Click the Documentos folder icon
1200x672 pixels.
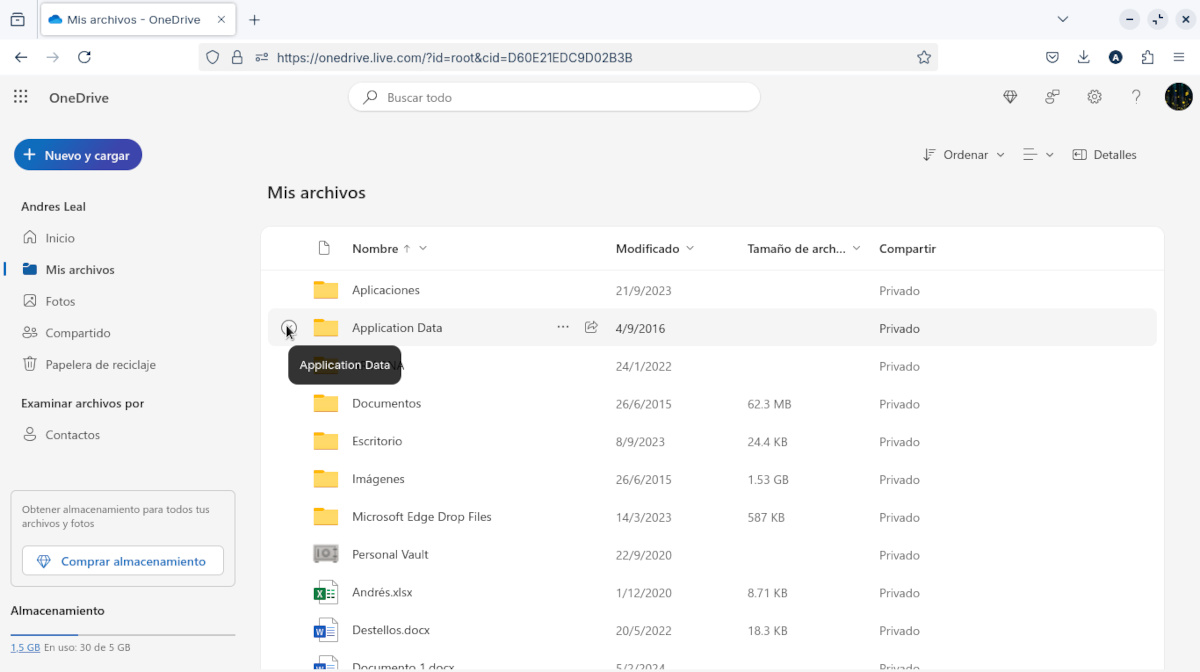click(x=326, y=403)
